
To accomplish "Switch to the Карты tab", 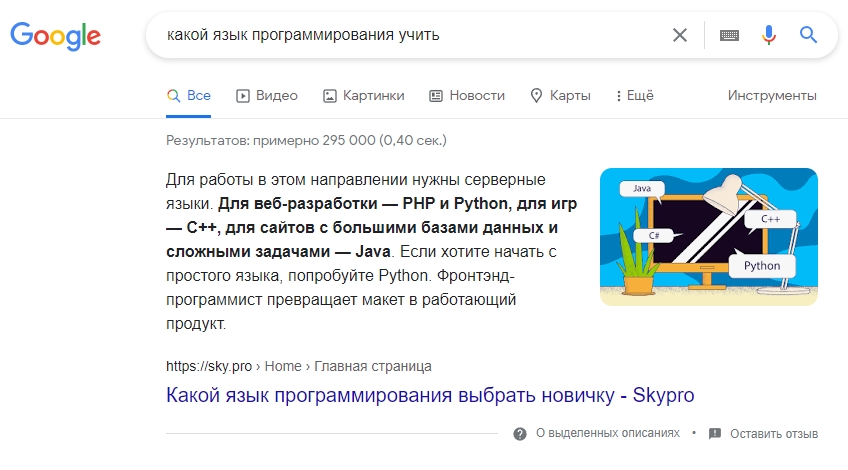I will 560,96.
